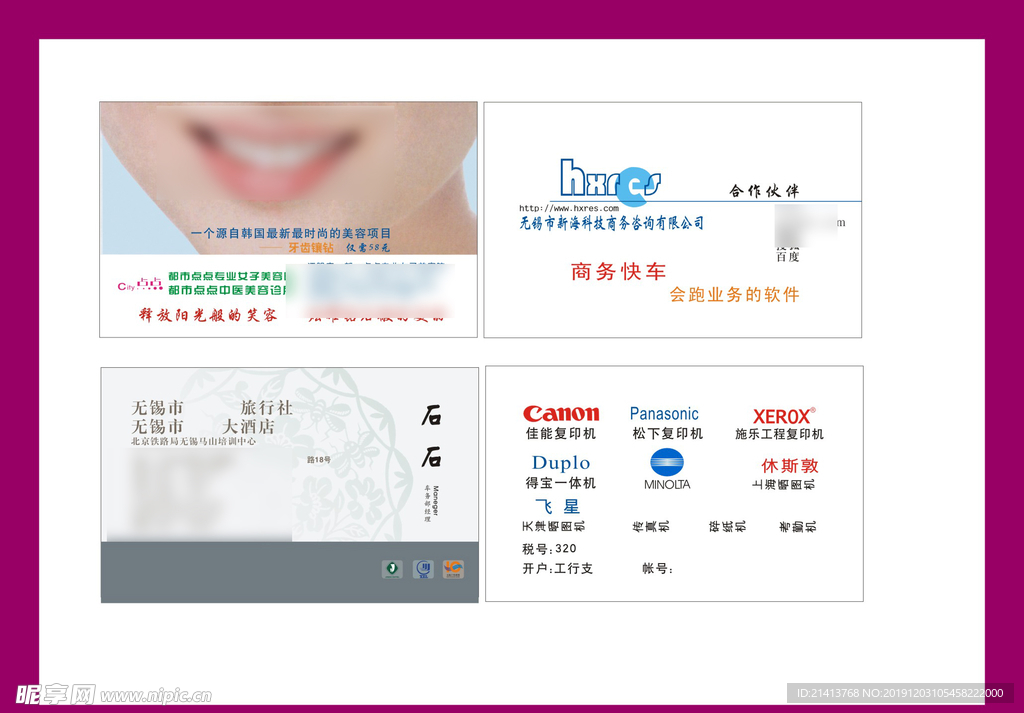Click the www.nipic.cn watermark link
Viewport: 1024px width, 713px height.
tap(156, 695)
